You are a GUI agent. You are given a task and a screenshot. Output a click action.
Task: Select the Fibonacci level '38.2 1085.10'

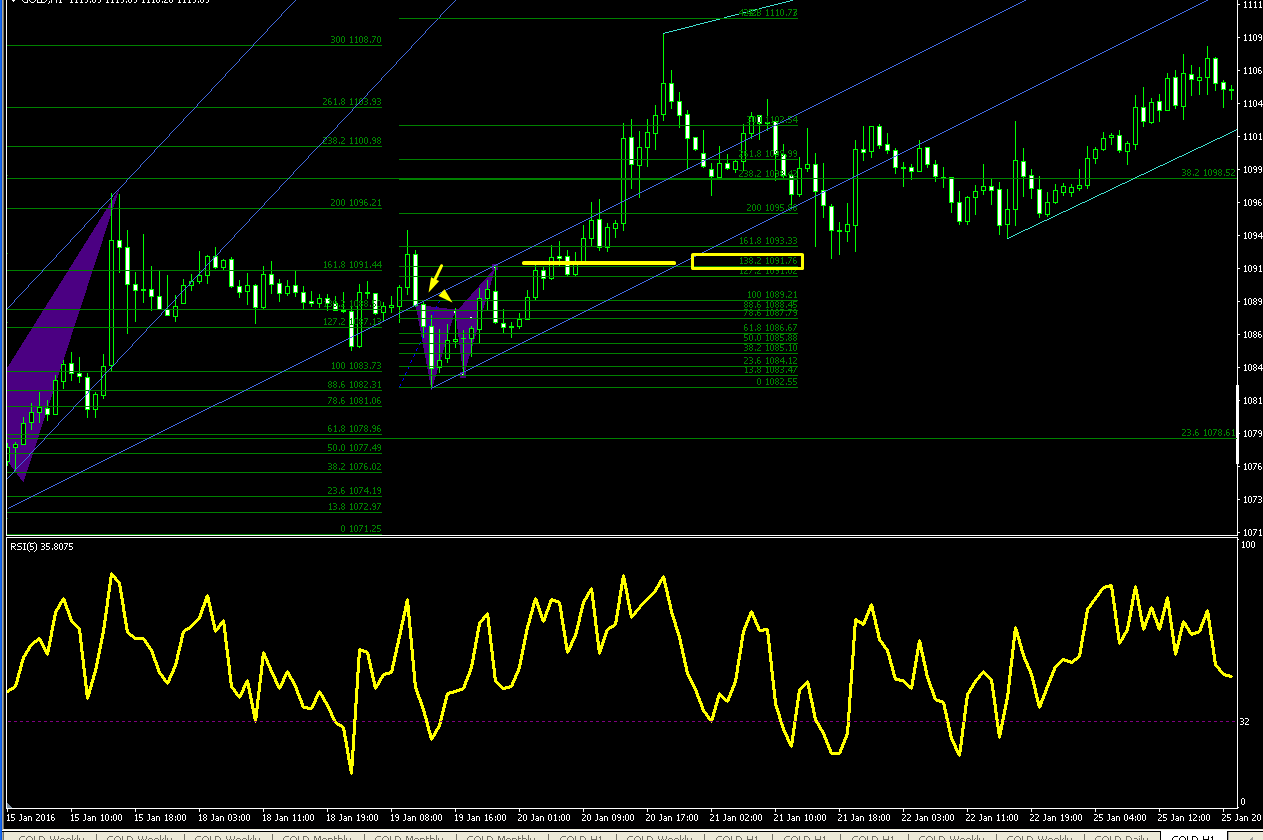pyautogui.click(x=770, y=348)
